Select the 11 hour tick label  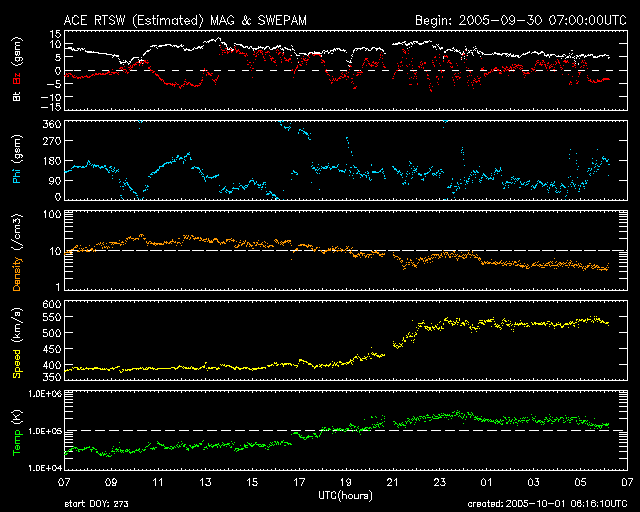[x=158, y=483]
